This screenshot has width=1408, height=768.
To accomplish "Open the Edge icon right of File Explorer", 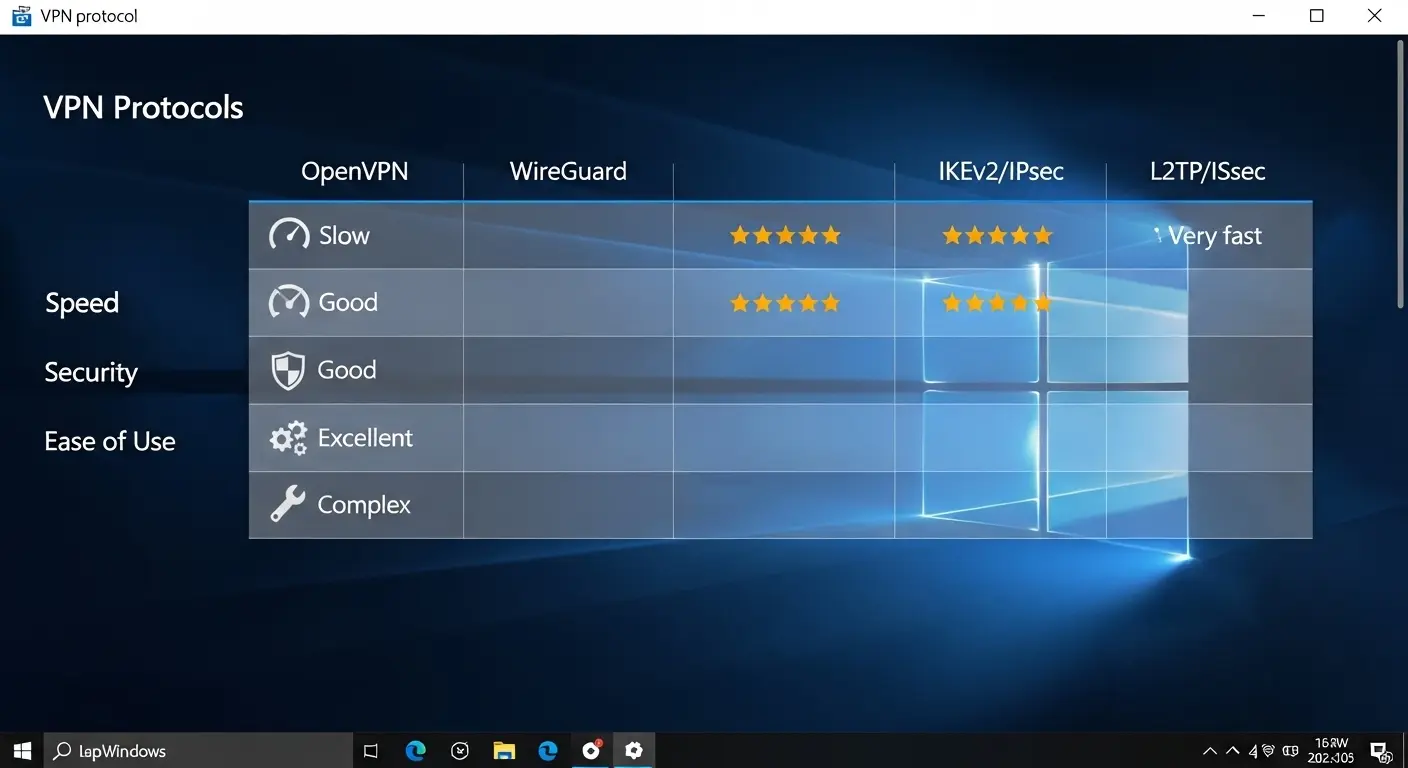I will [548, 750].
